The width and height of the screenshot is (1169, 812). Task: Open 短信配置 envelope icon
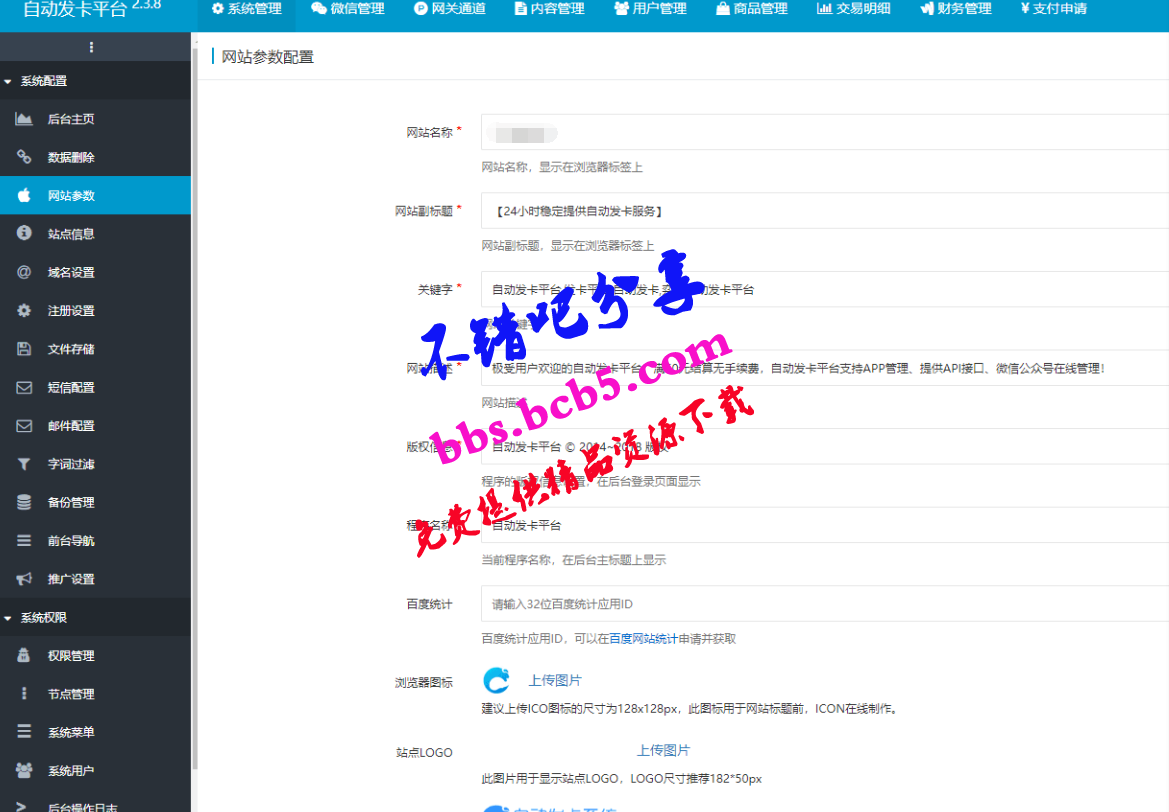24,387
